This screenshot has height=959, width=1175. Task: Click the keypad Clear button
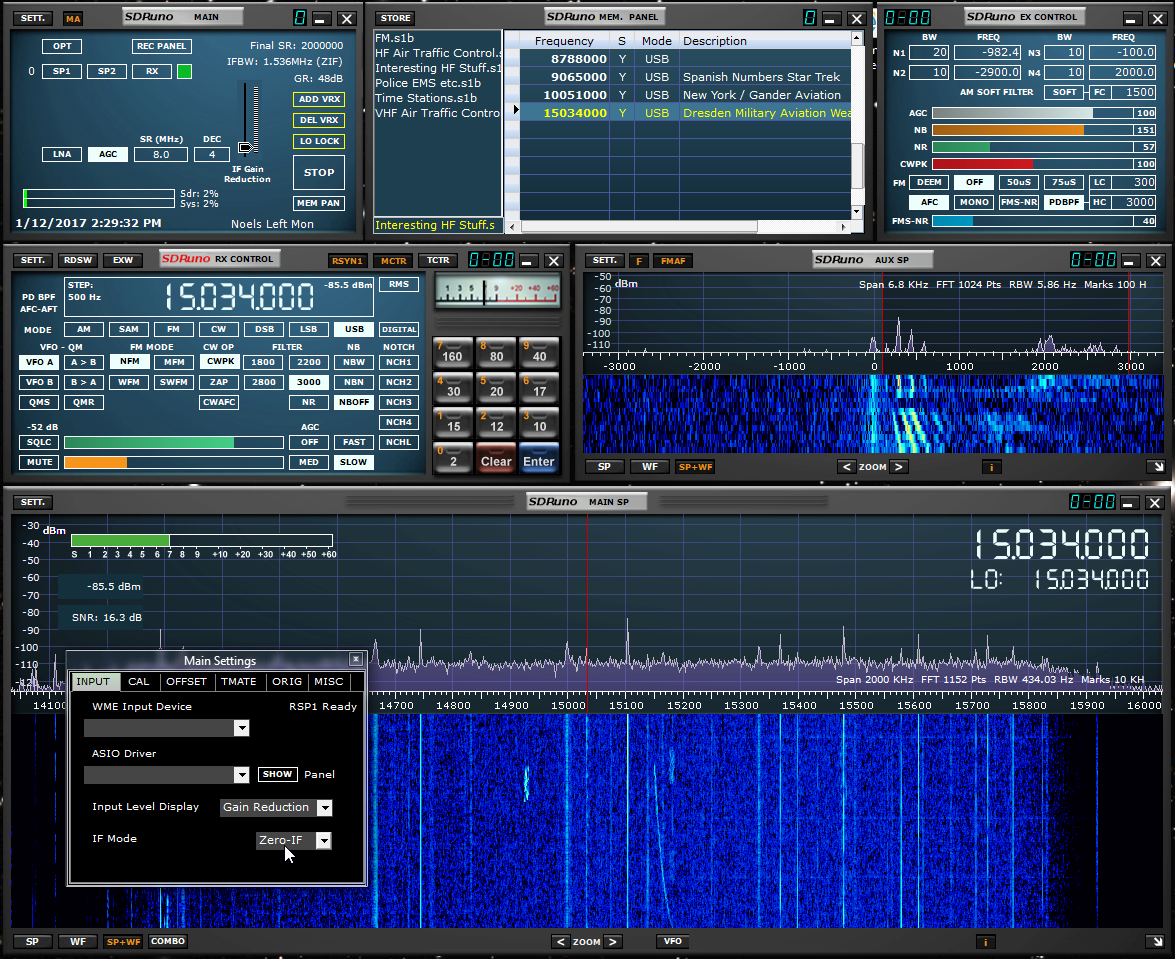496,458
